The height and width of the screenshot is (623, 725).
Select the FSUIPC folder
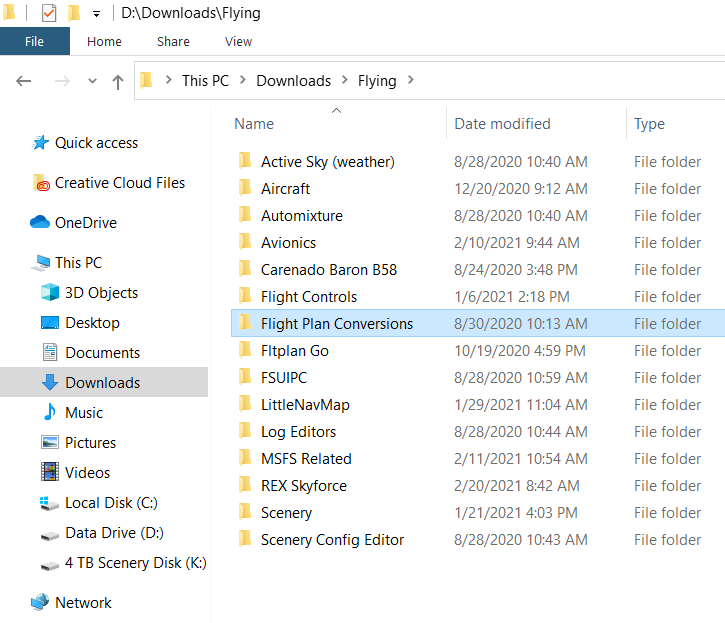[x=478, y=377]
